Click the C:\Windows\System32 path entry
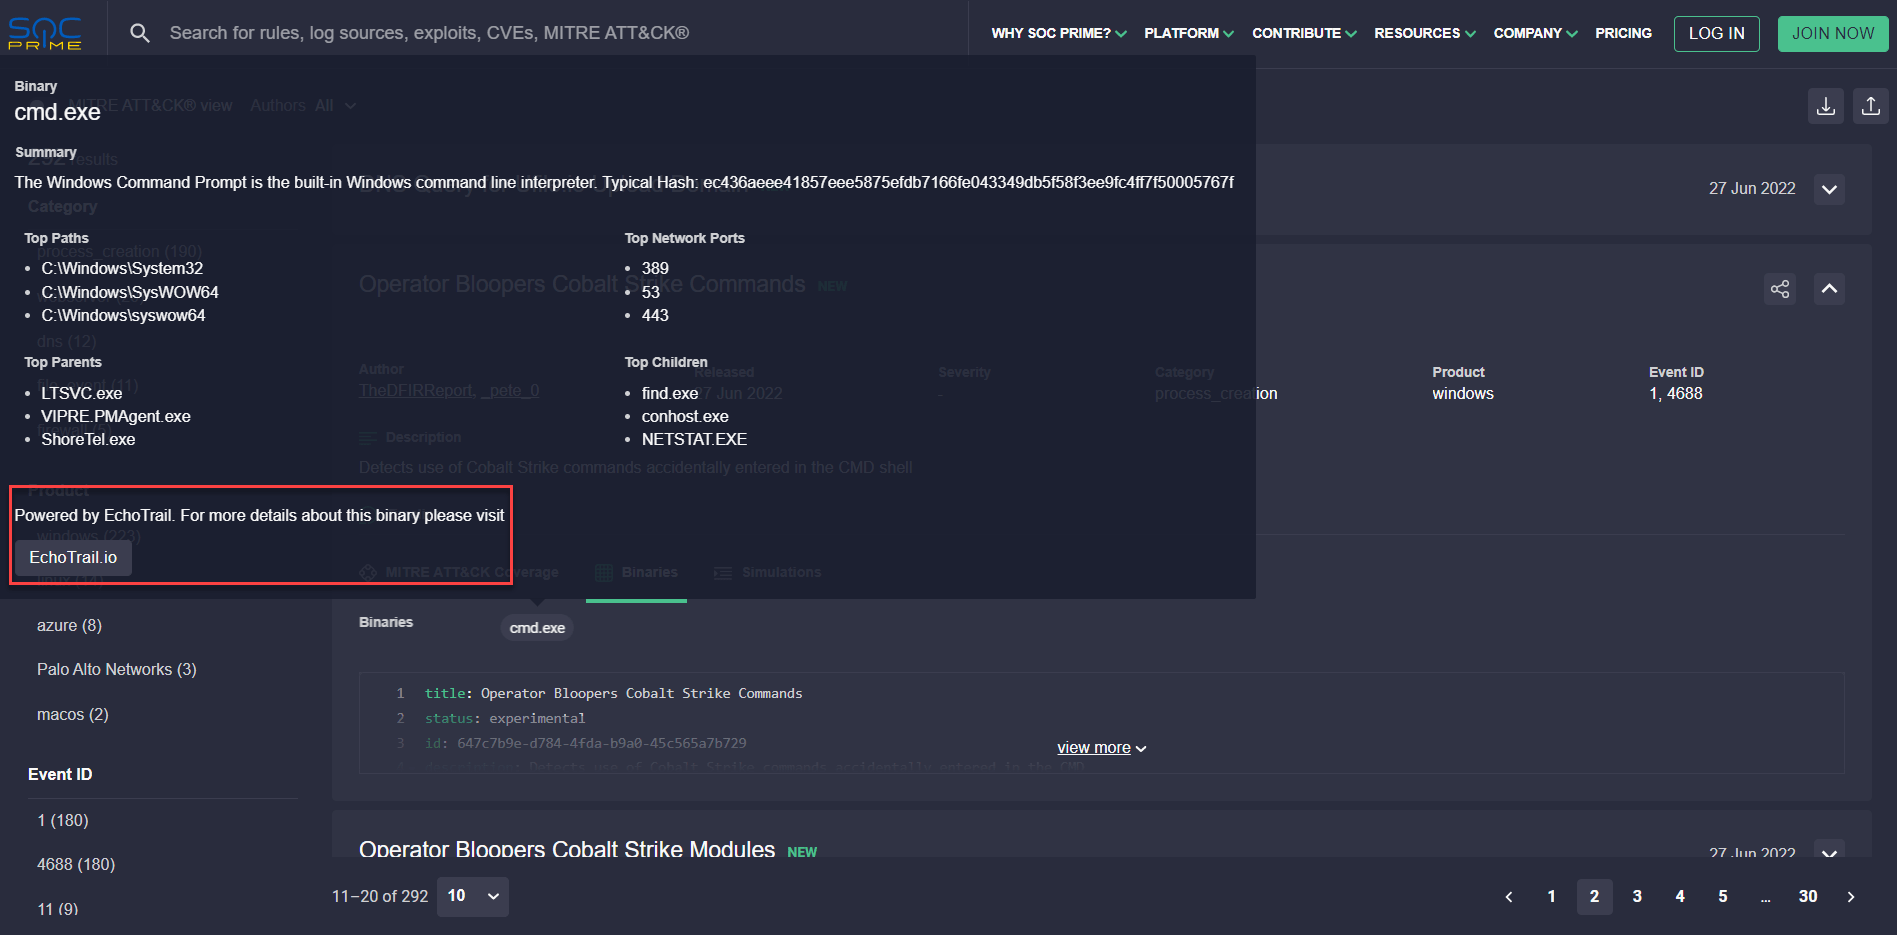1897x935 pixels. point(122,268)
